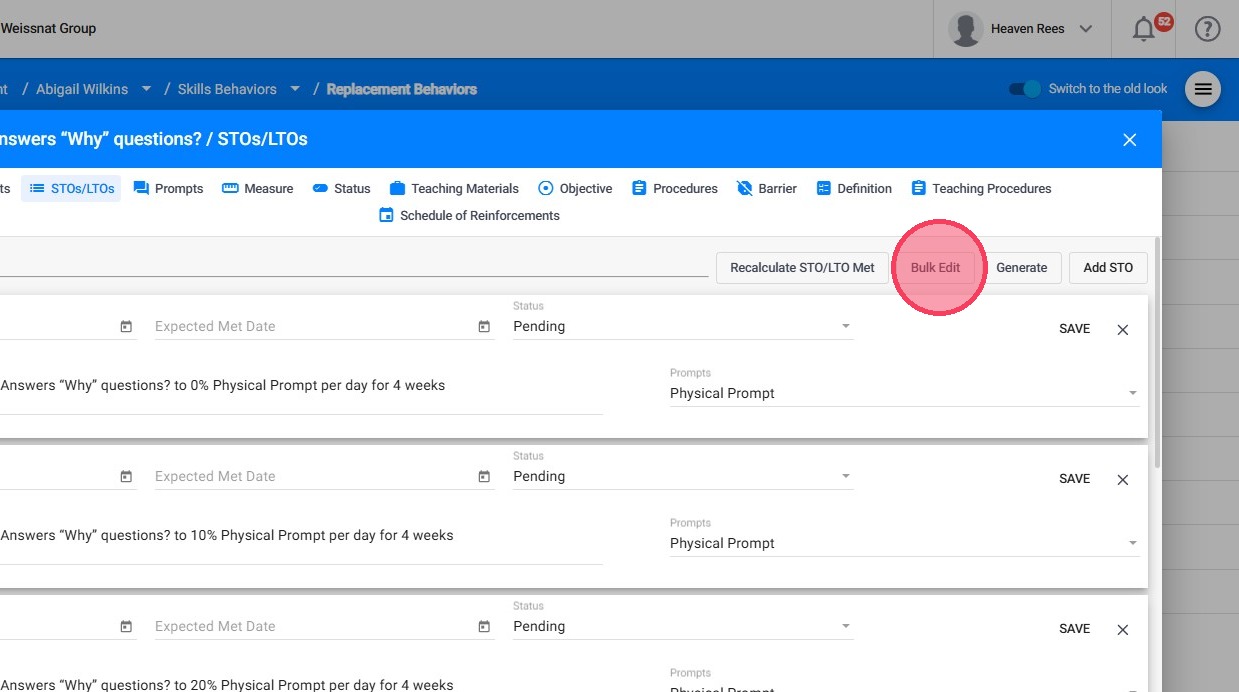Screen dimensions: 1239x692
Task: Open the Schedule of Reinforcements tab
Action: click(x=469, y=215)
